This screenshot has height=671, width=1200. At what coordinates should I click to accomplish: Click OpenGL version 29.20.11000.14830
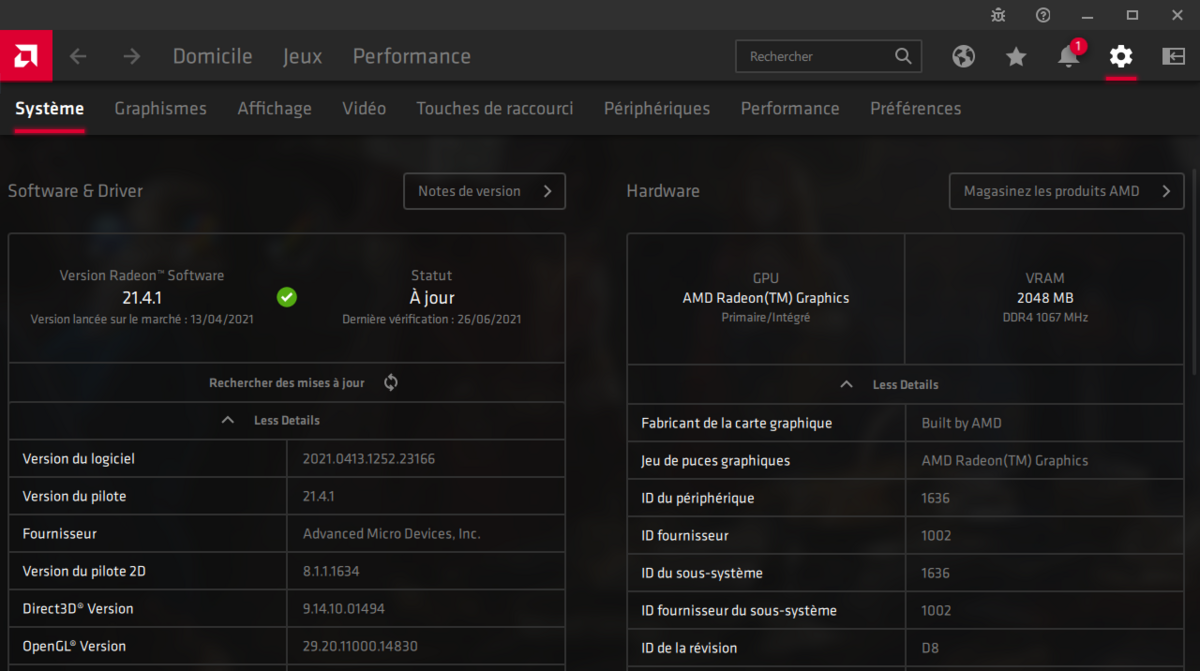(360, 646)
